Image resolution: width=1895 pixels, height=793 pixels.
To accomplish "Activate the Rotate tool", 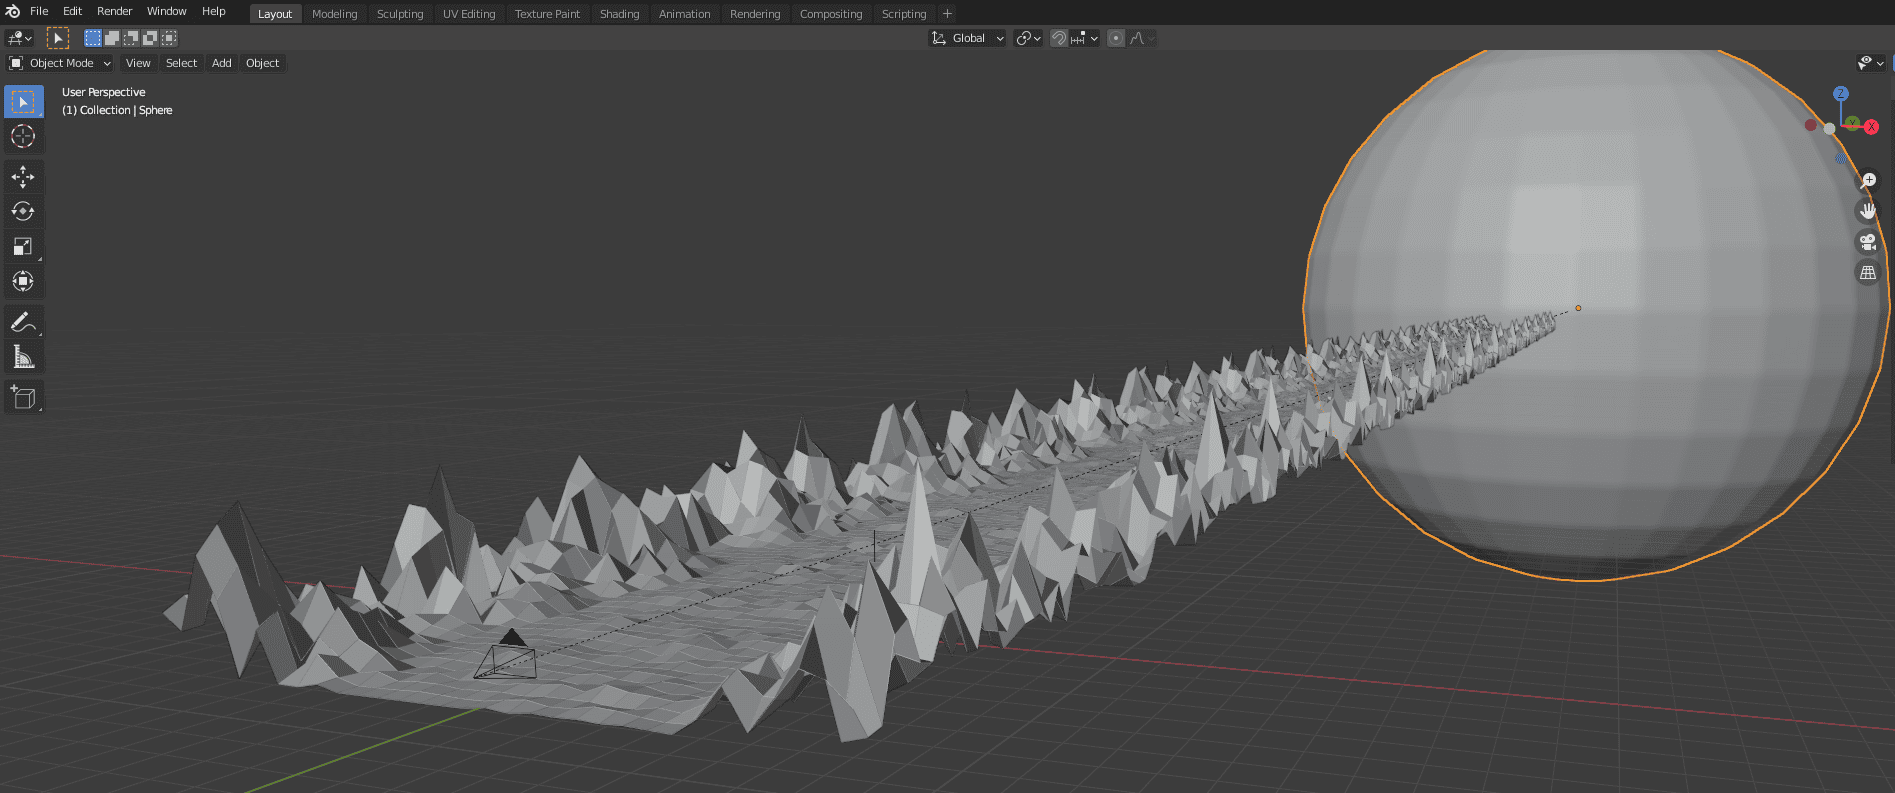I will (23, 212).
